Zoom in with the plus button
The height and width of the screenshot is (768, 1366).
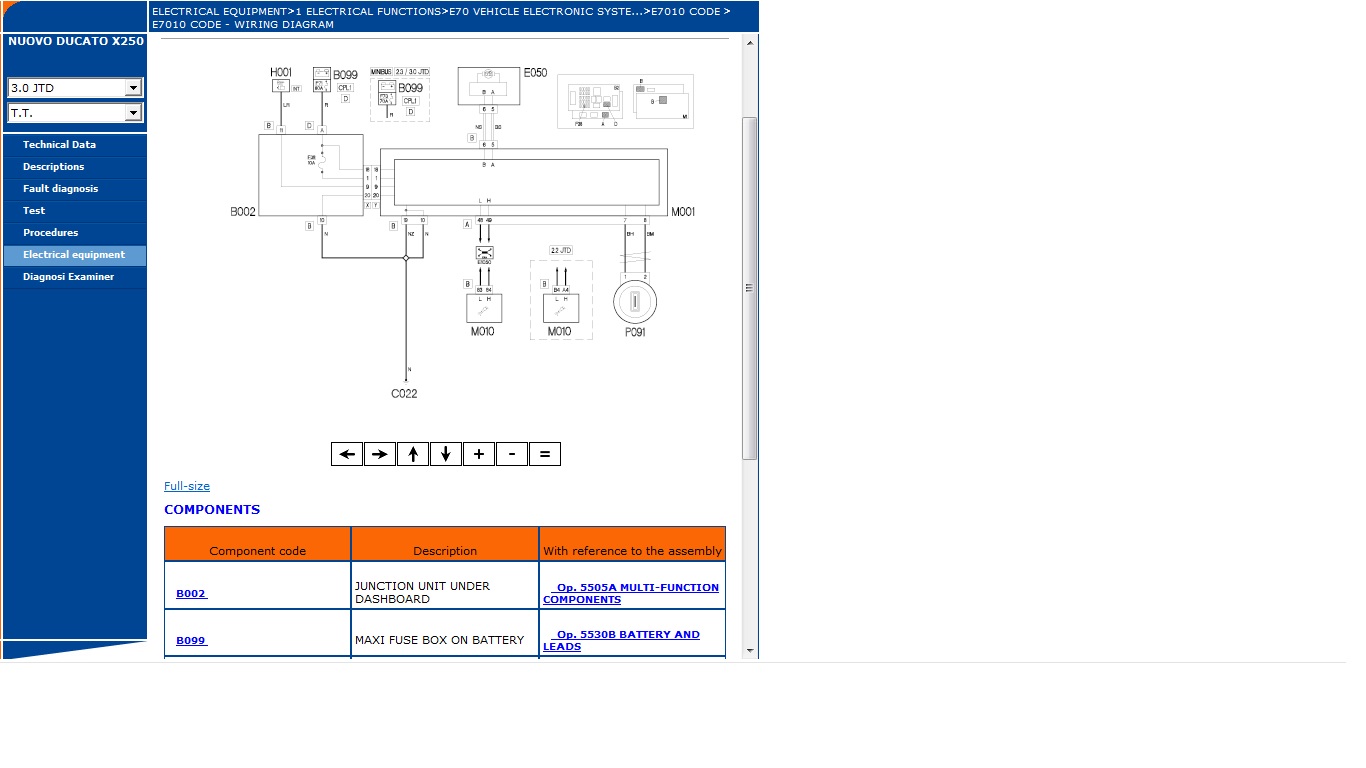pyautogui.click(x=479, y=454)
